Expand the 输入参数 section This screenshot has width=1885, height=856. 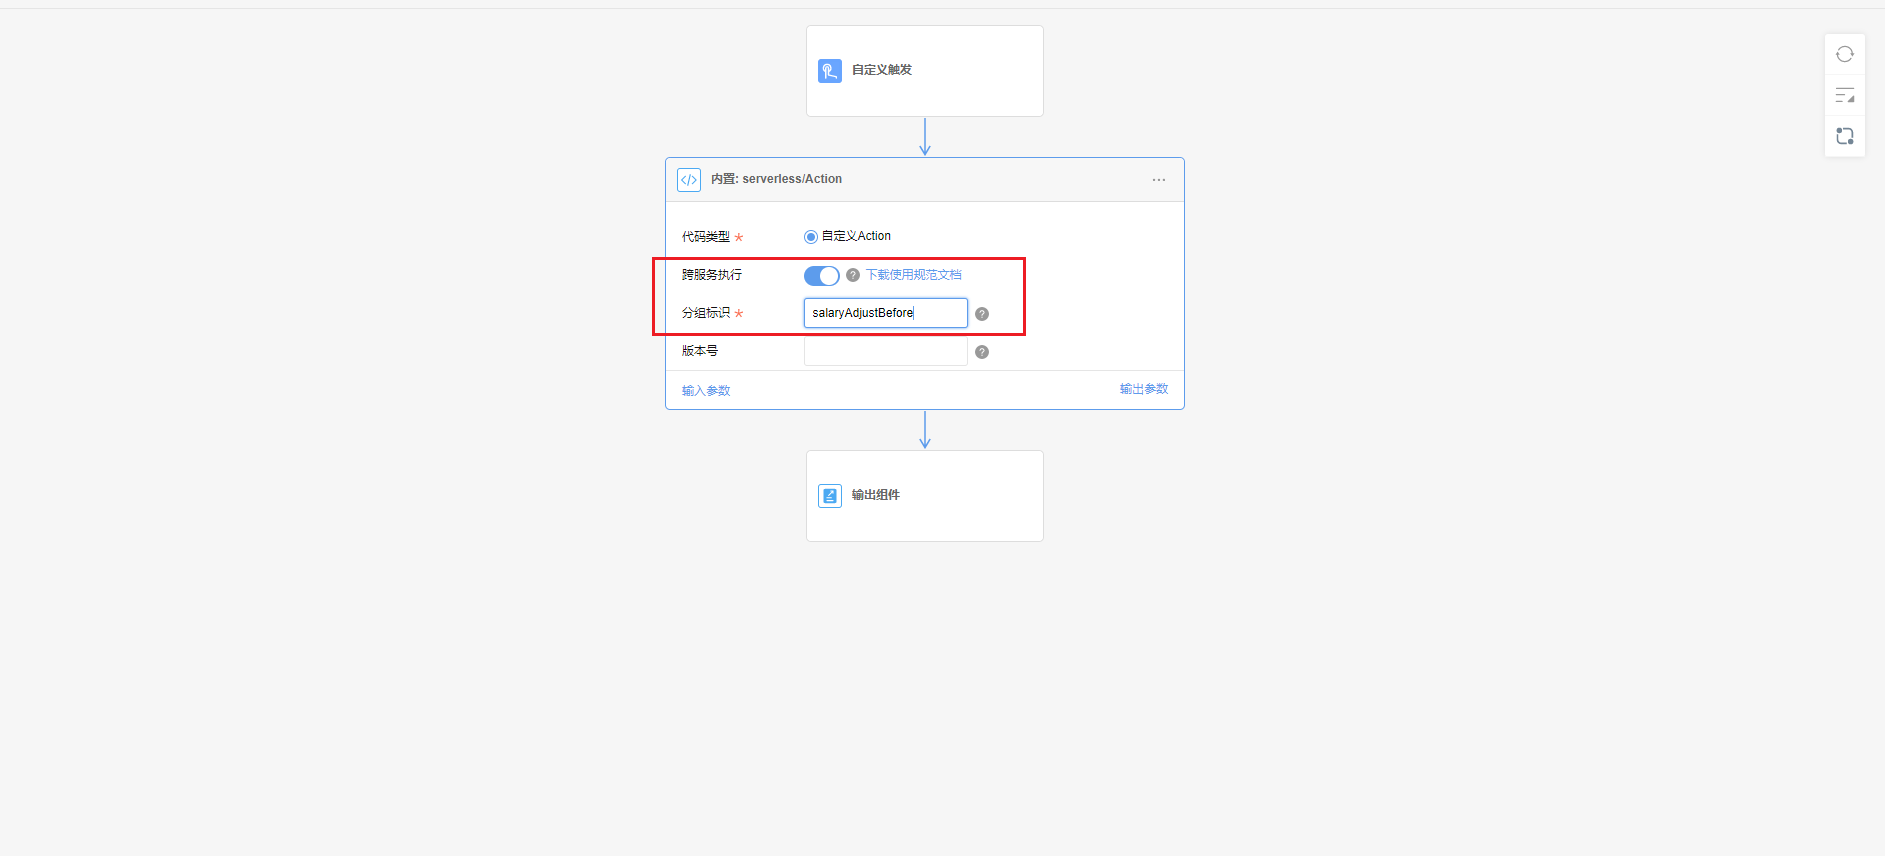coord(706,391)
